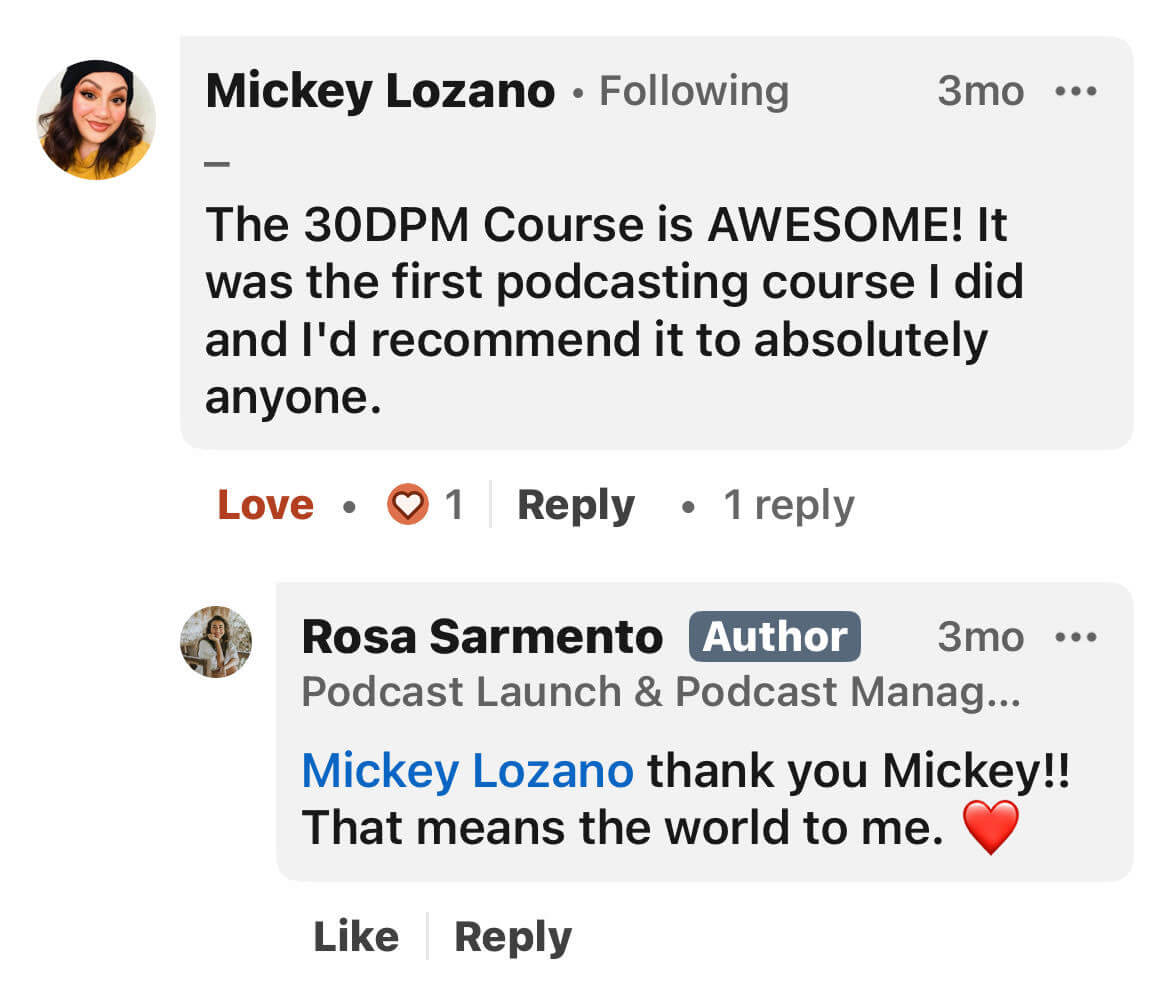Click Rosa Sarmento's profile picture

click(x=216, y=642)
